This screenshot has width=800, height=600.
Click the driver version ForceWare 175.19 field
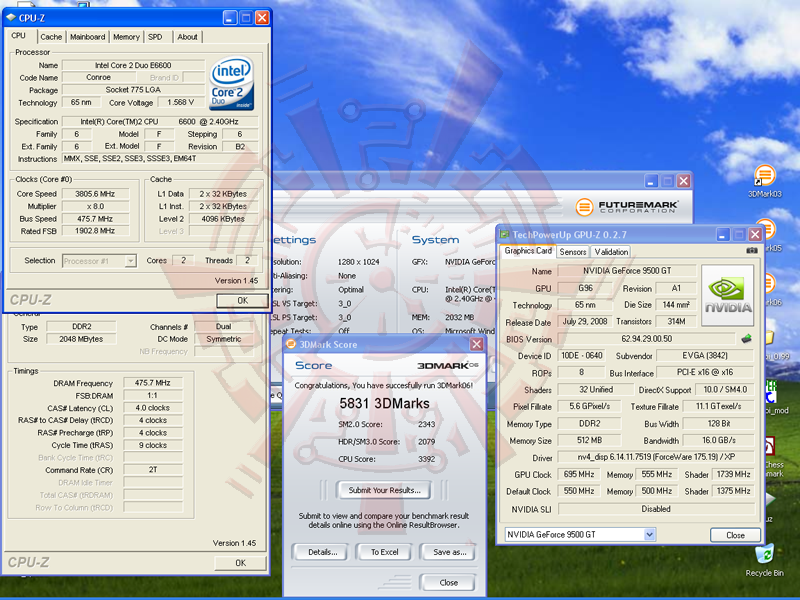click(656, 457)
